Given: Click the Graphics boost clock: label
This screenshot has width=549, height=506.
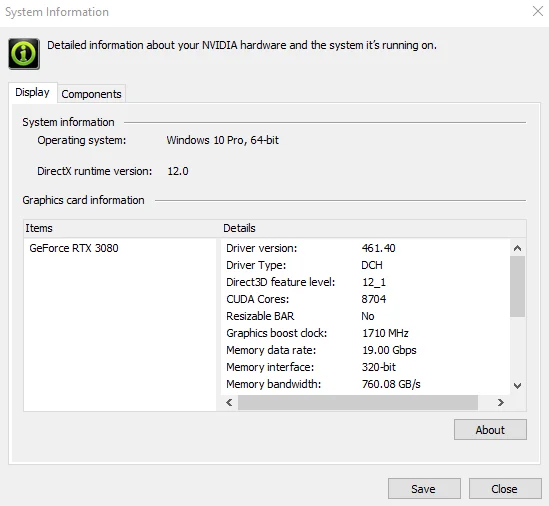Looking at the screenshot, I should tap(277, 333).
